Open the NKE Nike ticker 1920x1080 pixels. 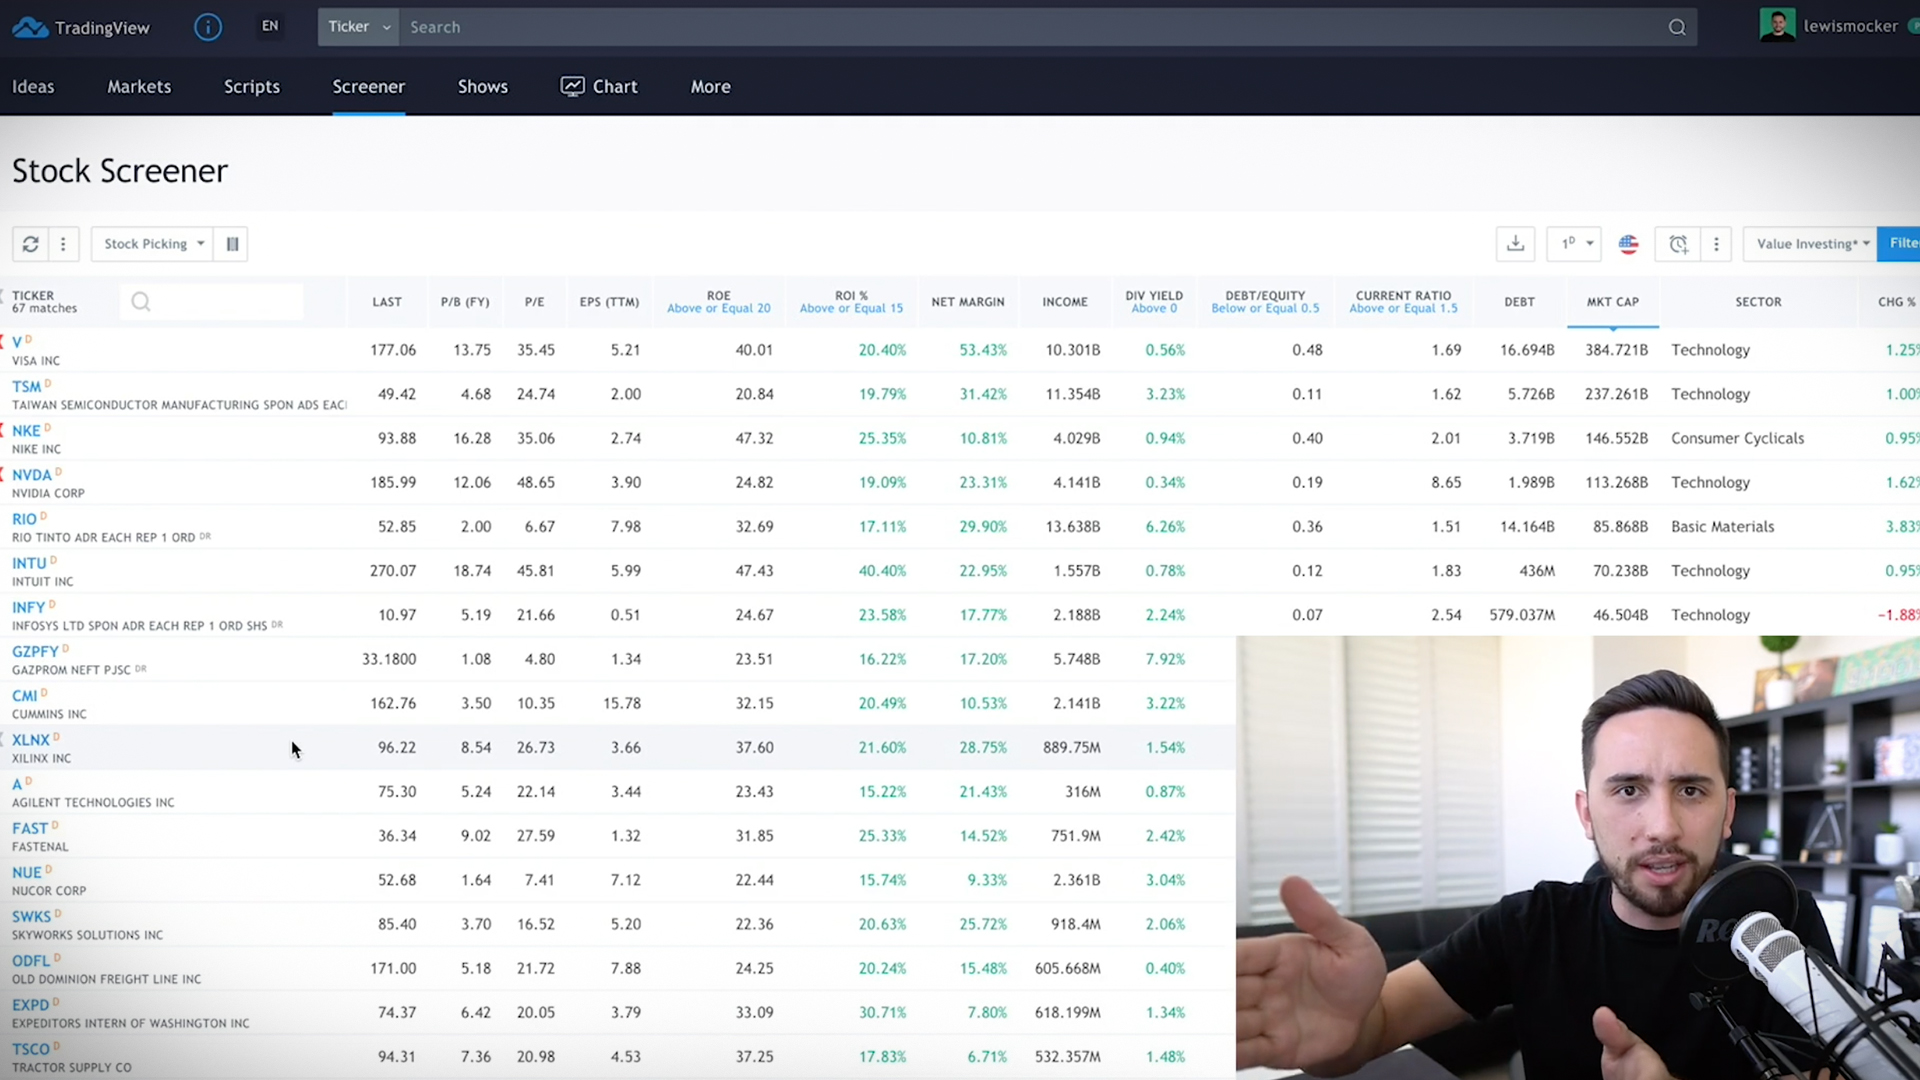point(26,431)
